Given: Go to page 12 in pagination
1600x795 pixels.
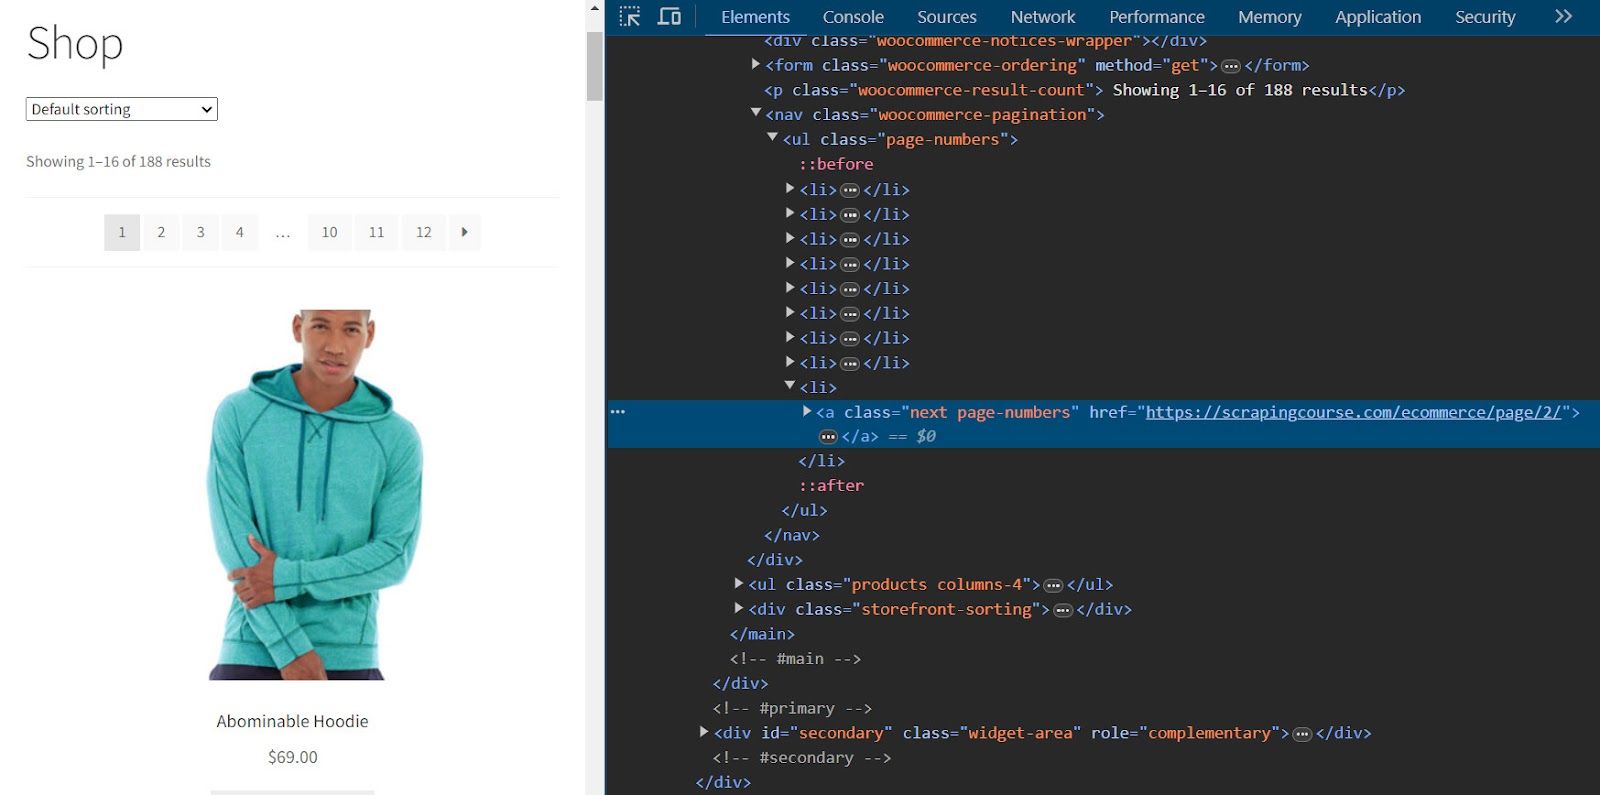Looking at the screenshot, I should point(423,232).
